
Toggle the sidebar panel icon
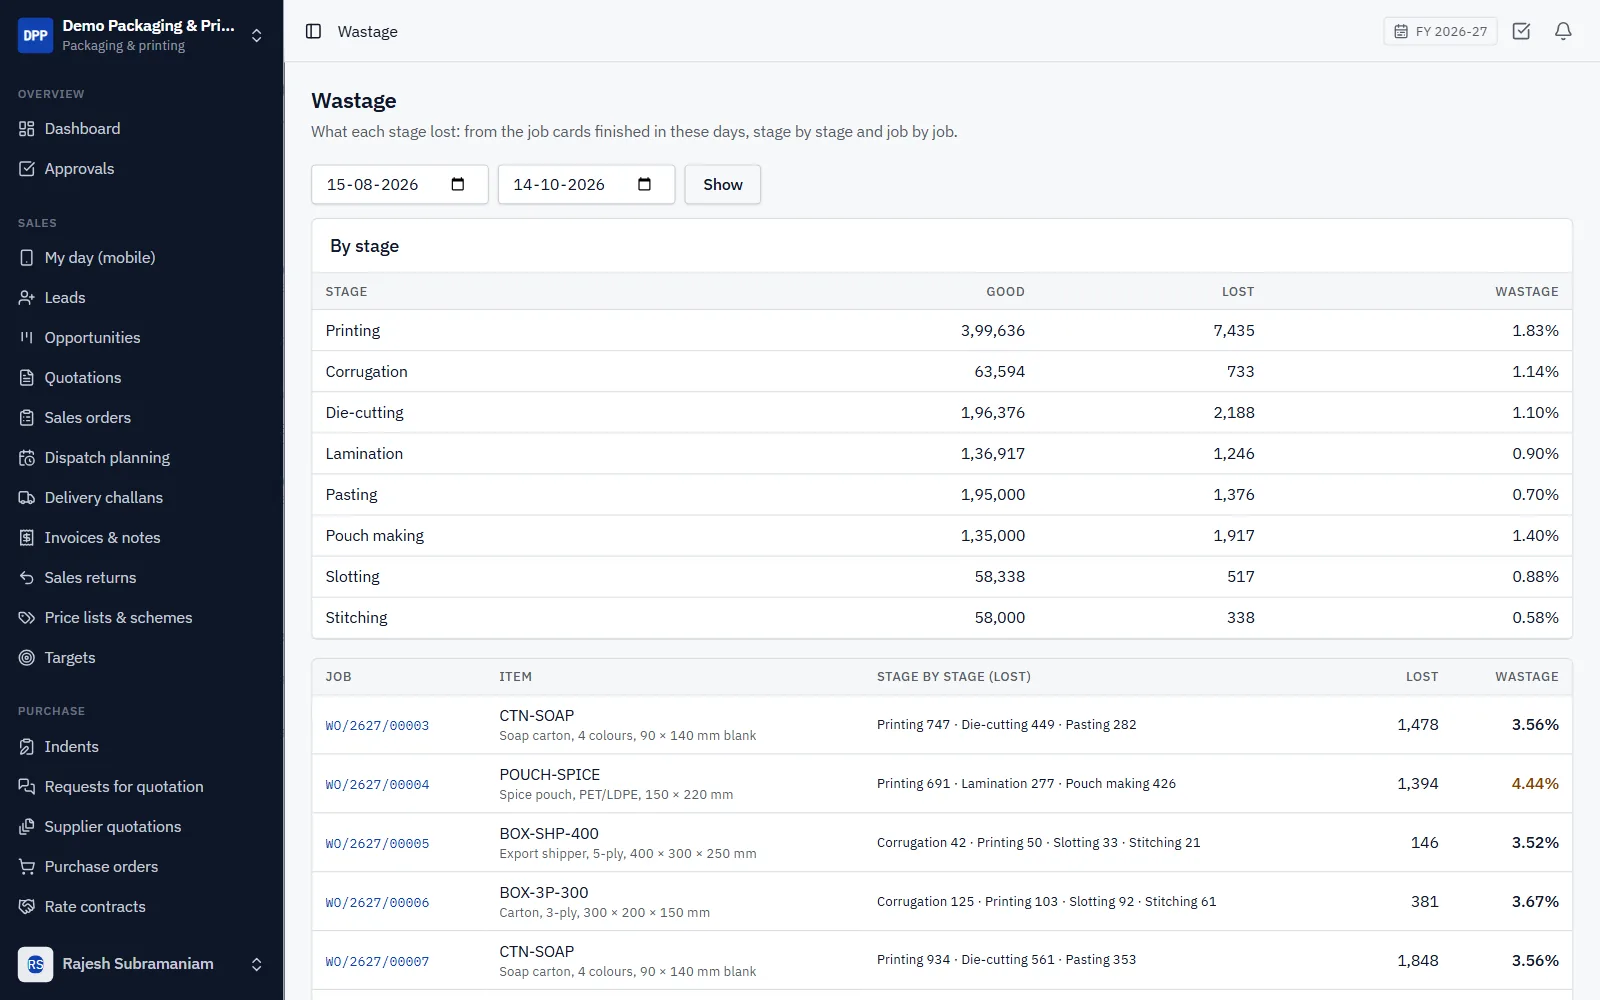coord(313,31)
